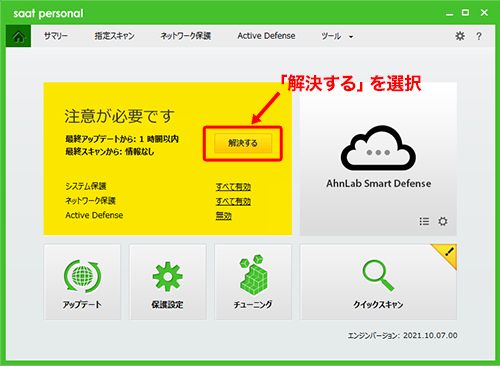This screenshot has height=366, width=500.
Task: Click the 注意が必要です heading
Action: pyautogui.click(x=119, y=116)
